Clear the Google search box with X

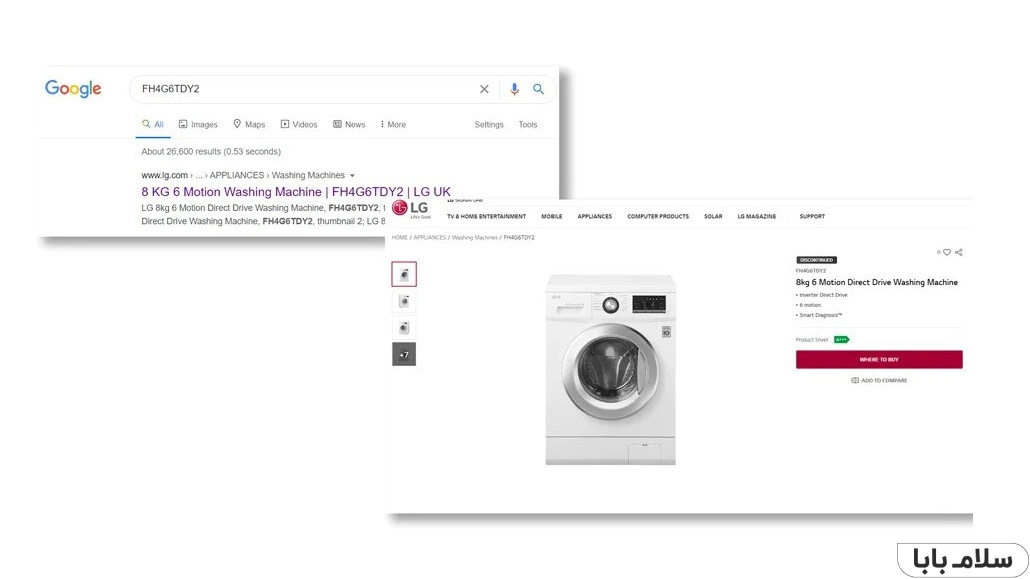(484, 89)
